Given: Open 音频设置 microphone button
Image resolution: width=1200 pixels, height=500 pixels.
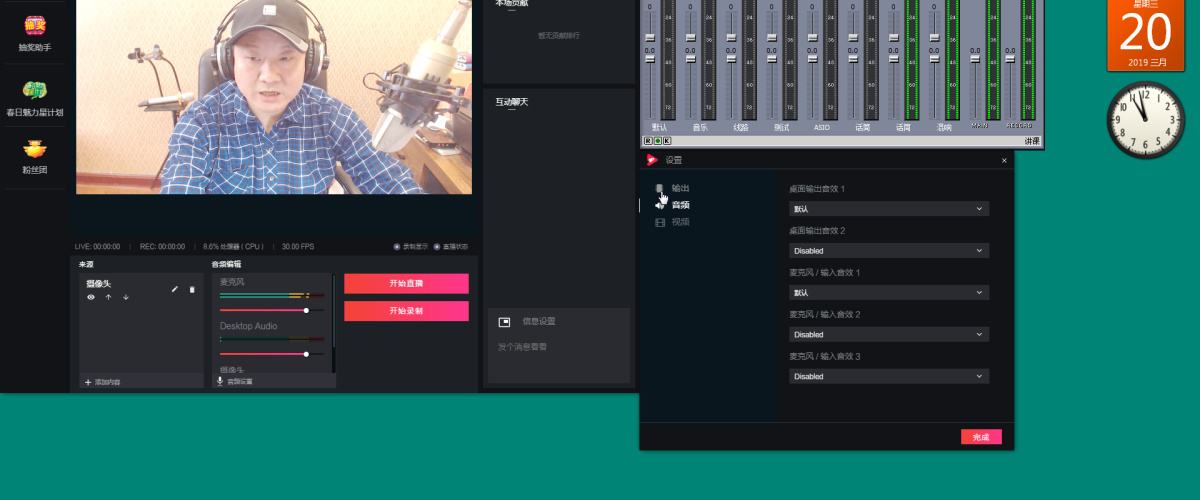Looking at the screenshot, I should (x=235, y=381).
